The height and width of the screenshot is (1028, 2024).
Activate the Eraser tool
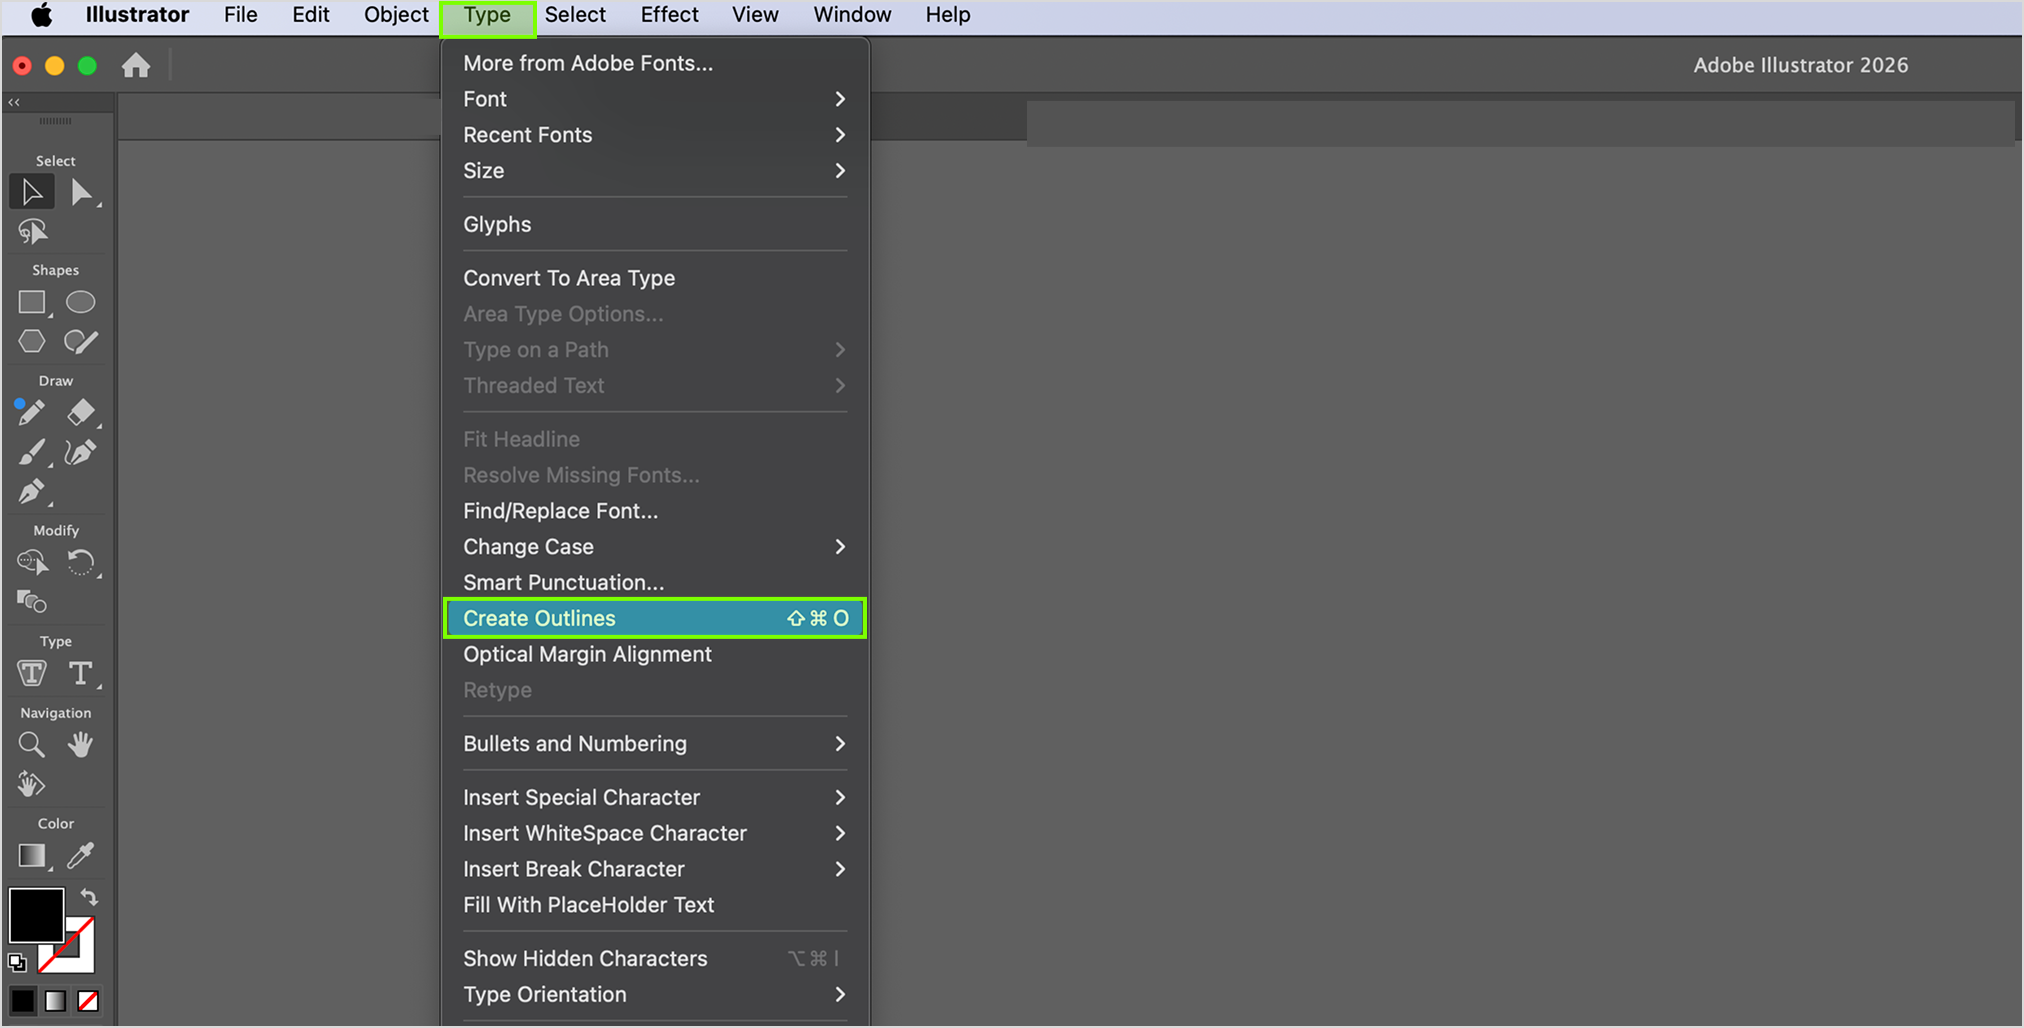click(81, 412)
